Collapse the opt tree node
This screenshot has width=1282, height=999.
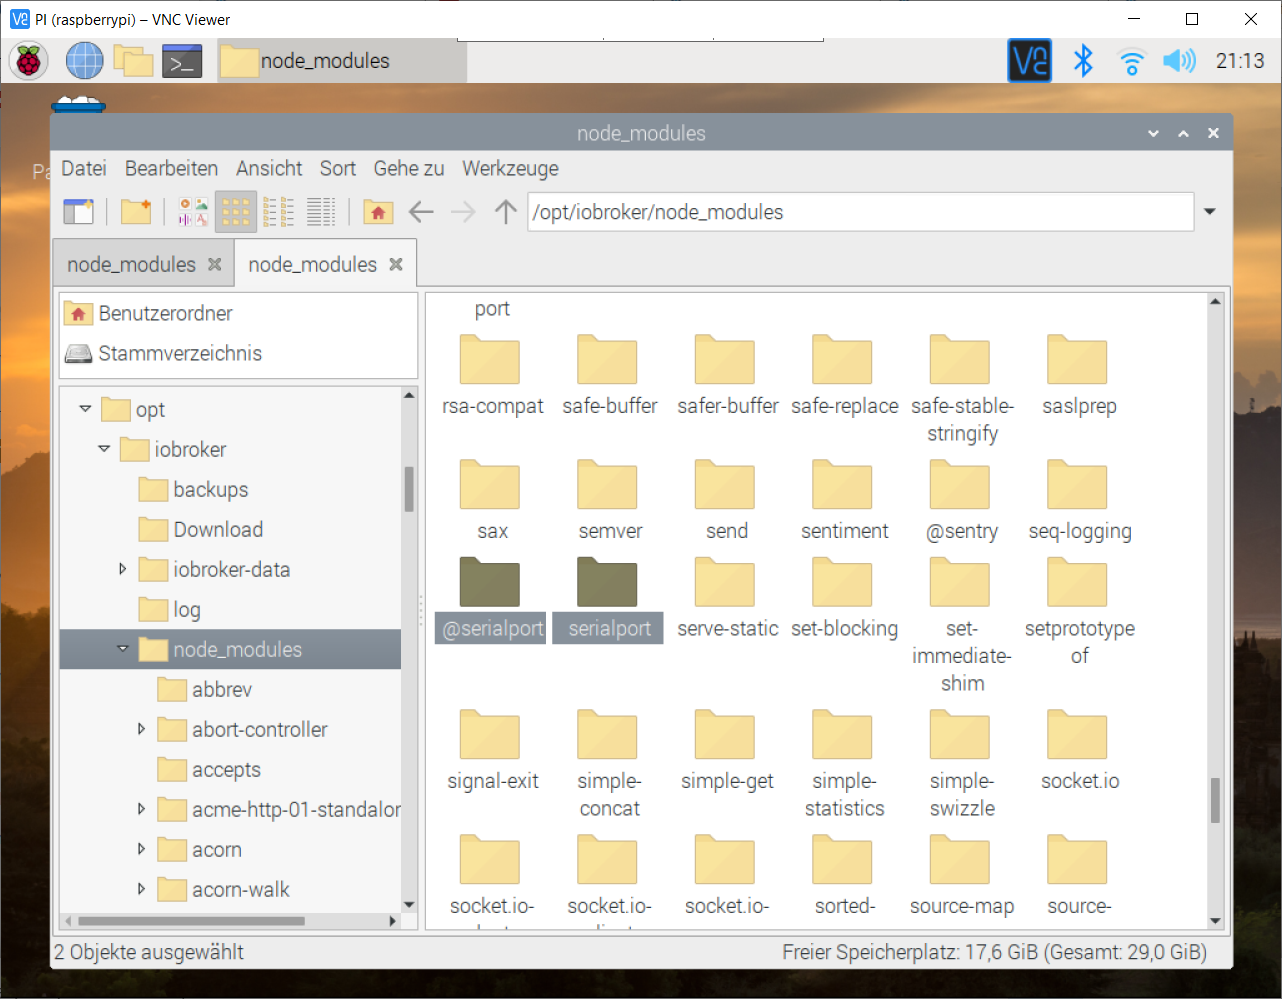tap(85, 409)
